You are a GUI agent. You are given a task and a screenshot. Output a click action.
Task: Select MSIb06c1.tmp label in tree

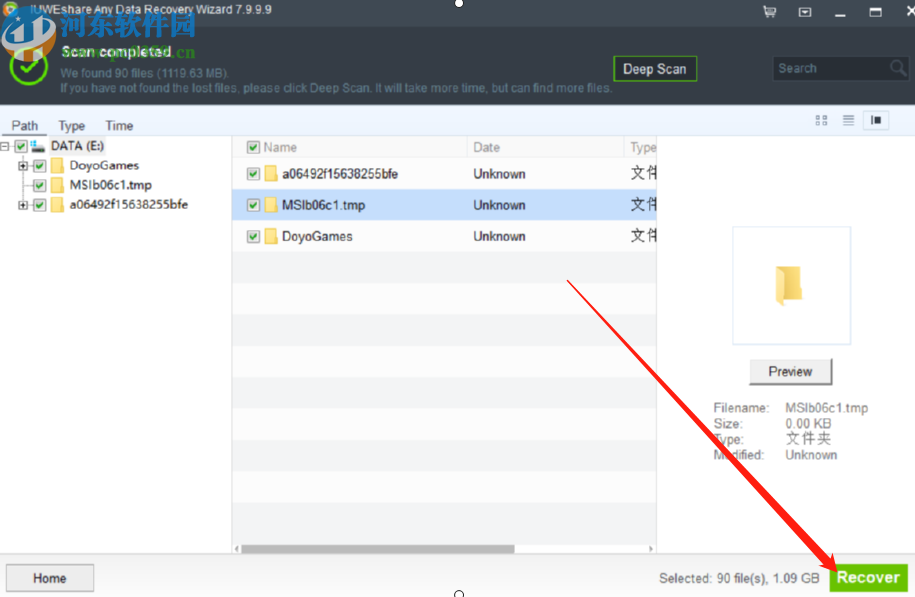(x=110, y=185)
